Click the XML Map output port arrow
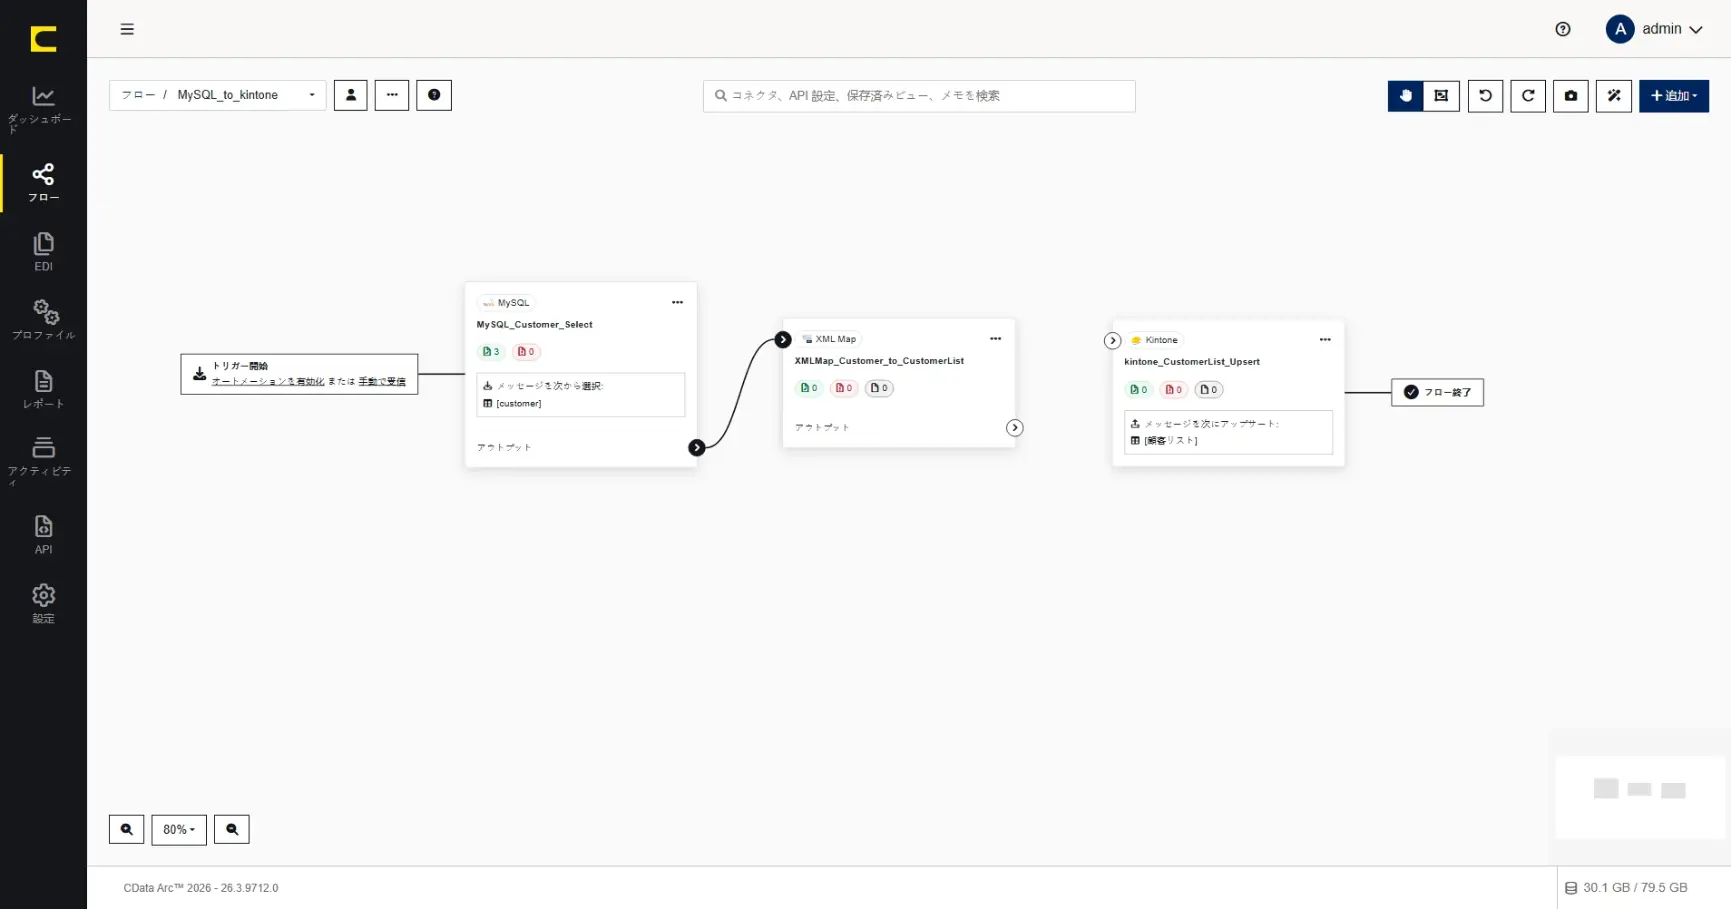The height and width of the screenshot is (909, 1731). coord(1015,428)
